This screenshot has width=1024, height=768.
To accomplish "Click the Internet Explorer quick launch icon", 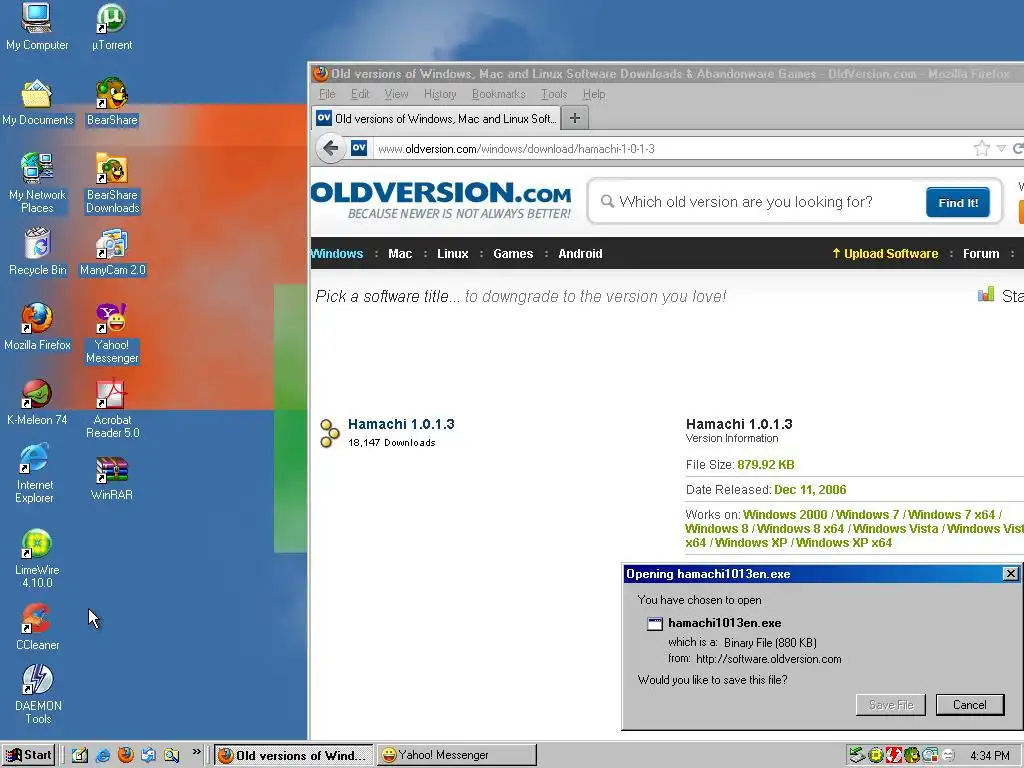I will pos(103,756).
